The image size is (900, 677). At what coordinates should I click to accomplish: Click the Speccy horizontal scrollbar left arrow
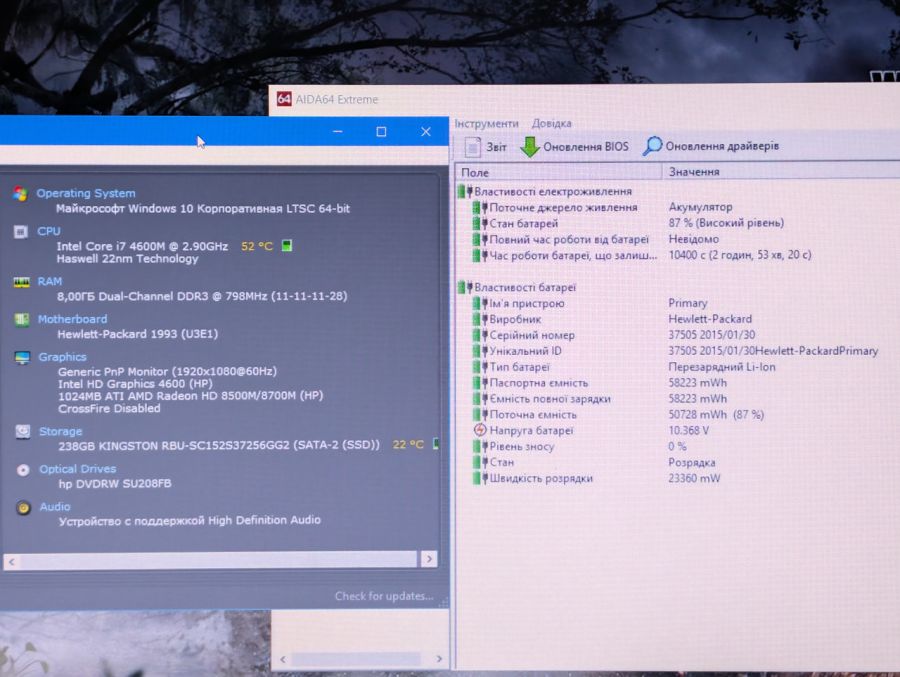click(x=12, y=562)
